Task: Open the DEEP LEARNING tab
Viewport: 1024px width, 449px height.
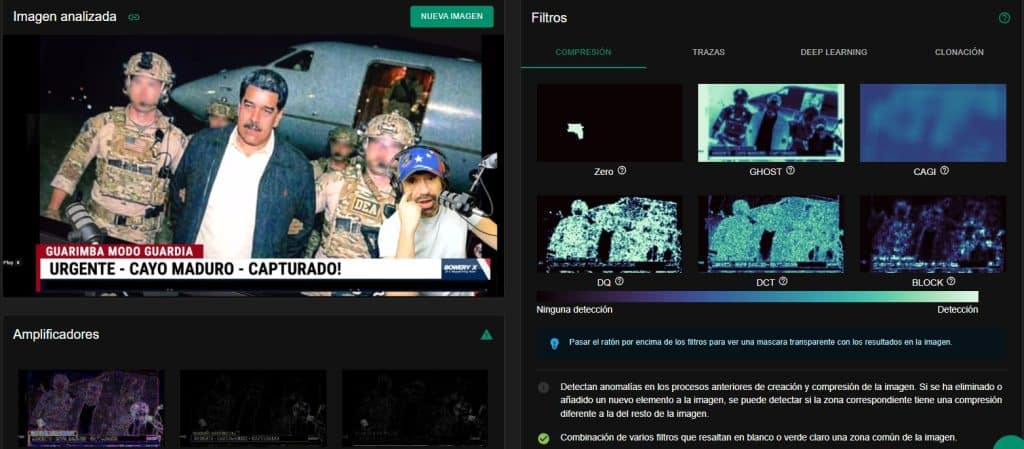Action: point(833,52)
